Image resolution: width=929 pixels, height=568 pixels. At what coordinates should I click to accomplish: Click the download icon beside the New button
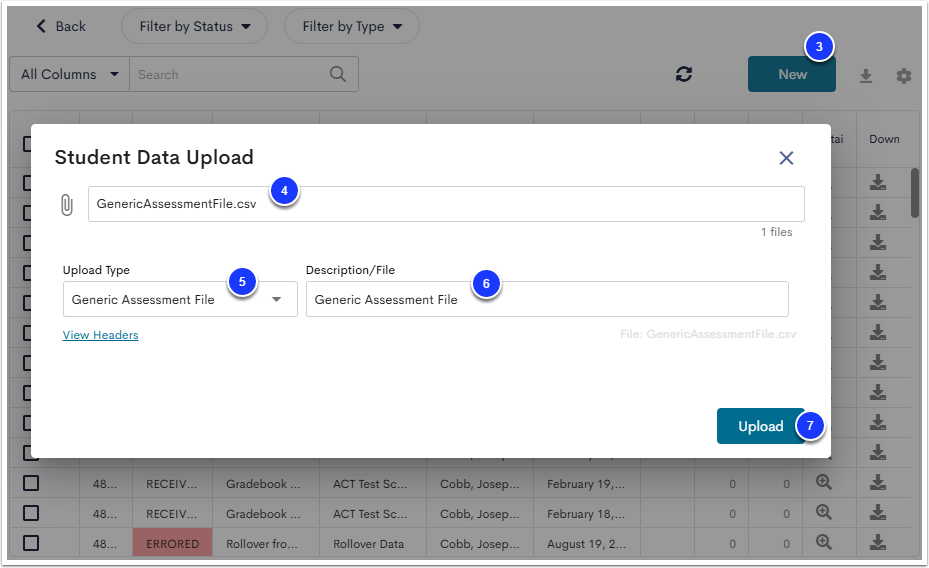(866, 76)
